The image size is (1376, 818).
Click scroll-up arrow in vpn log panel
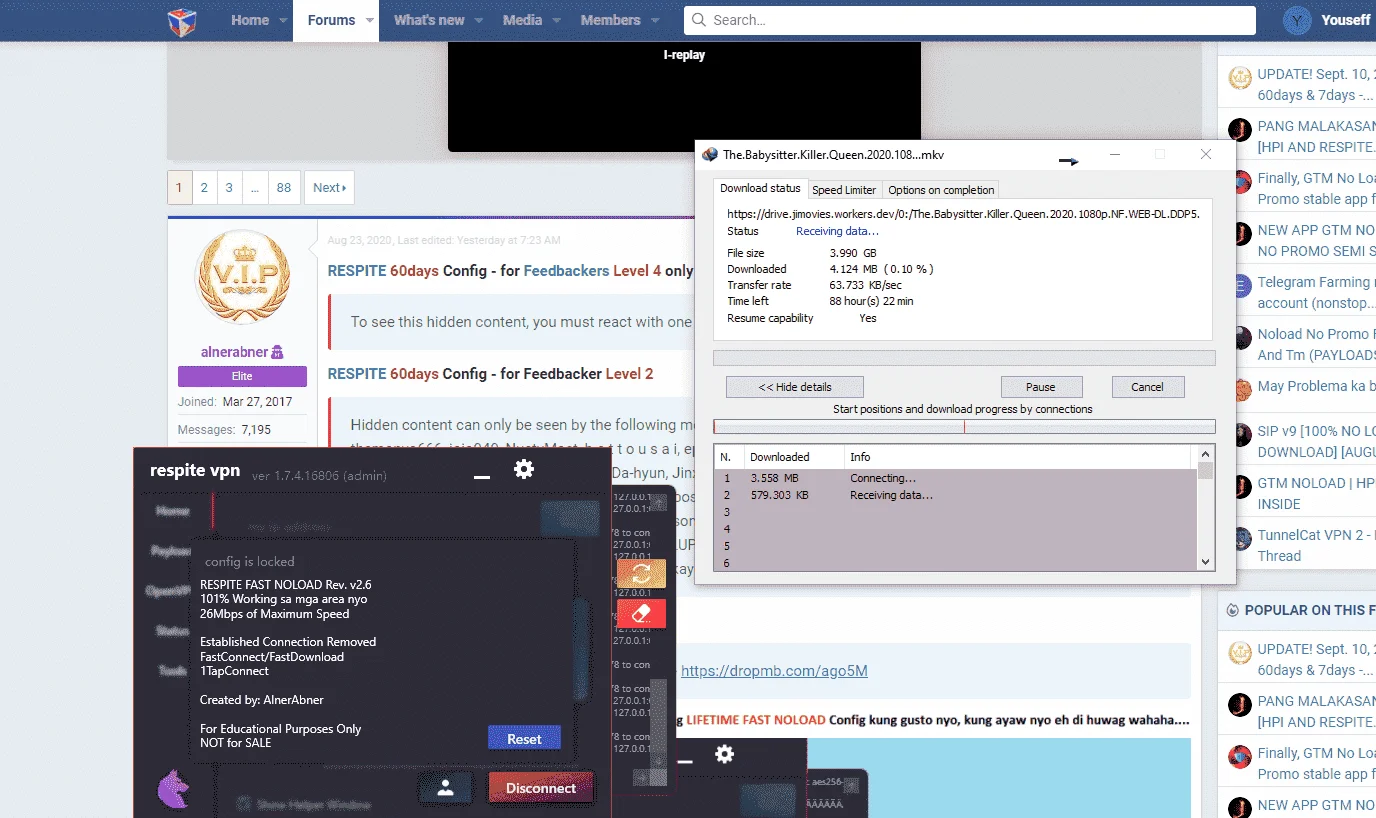658,503
